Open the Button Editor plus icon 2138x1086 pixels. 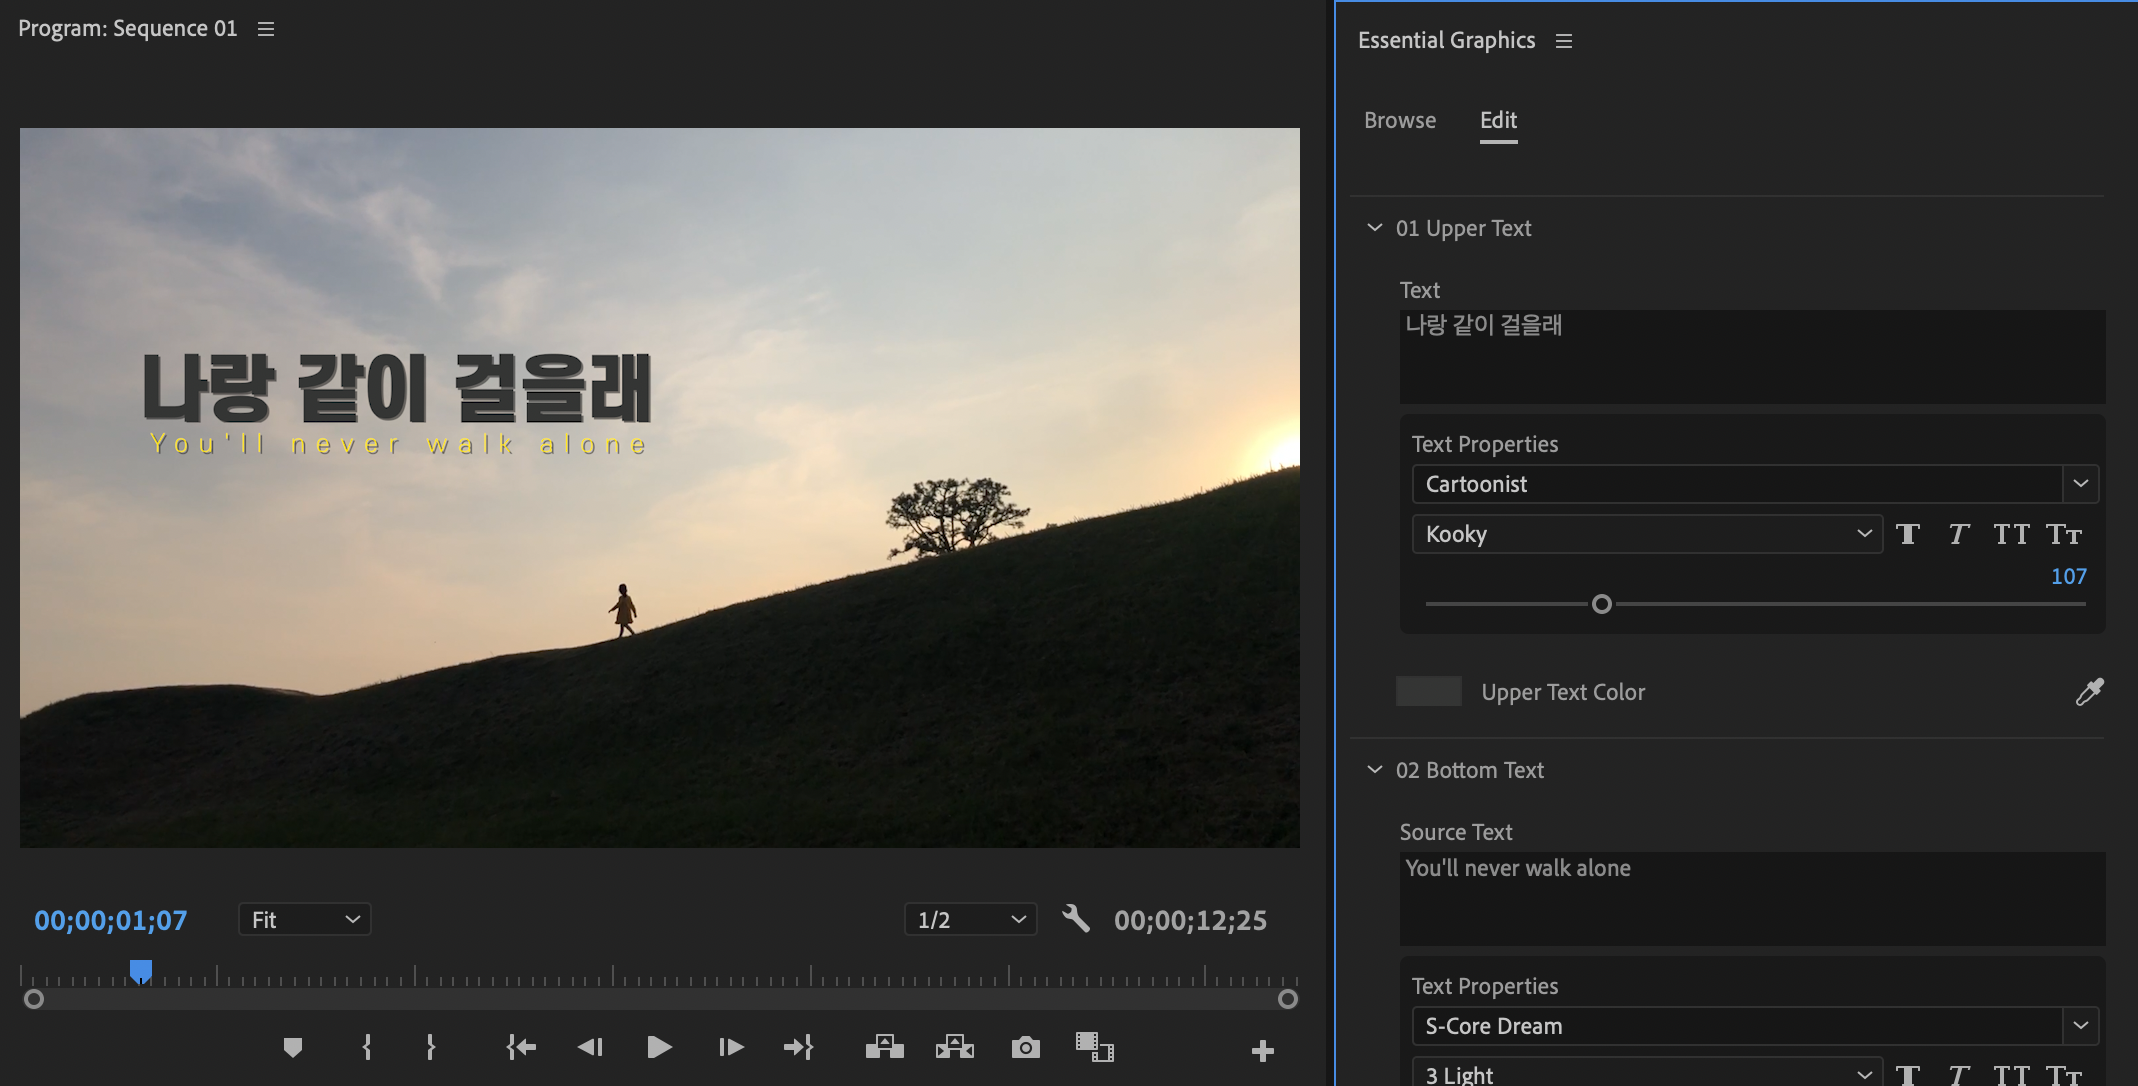pyautogui.click(x=1262, y=1050)
